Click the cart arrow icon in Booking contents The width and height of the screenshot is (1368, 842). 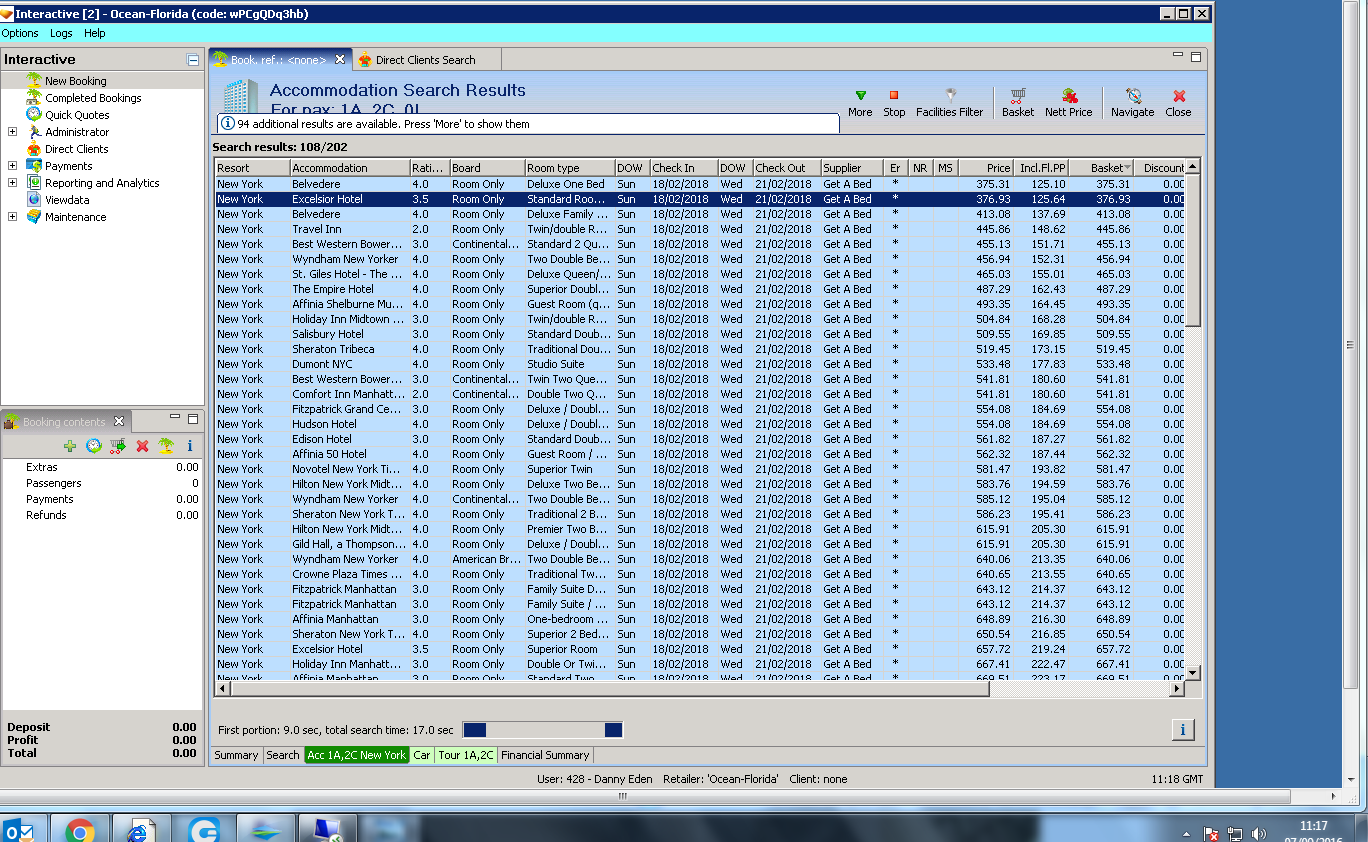[x=118, y=446]
